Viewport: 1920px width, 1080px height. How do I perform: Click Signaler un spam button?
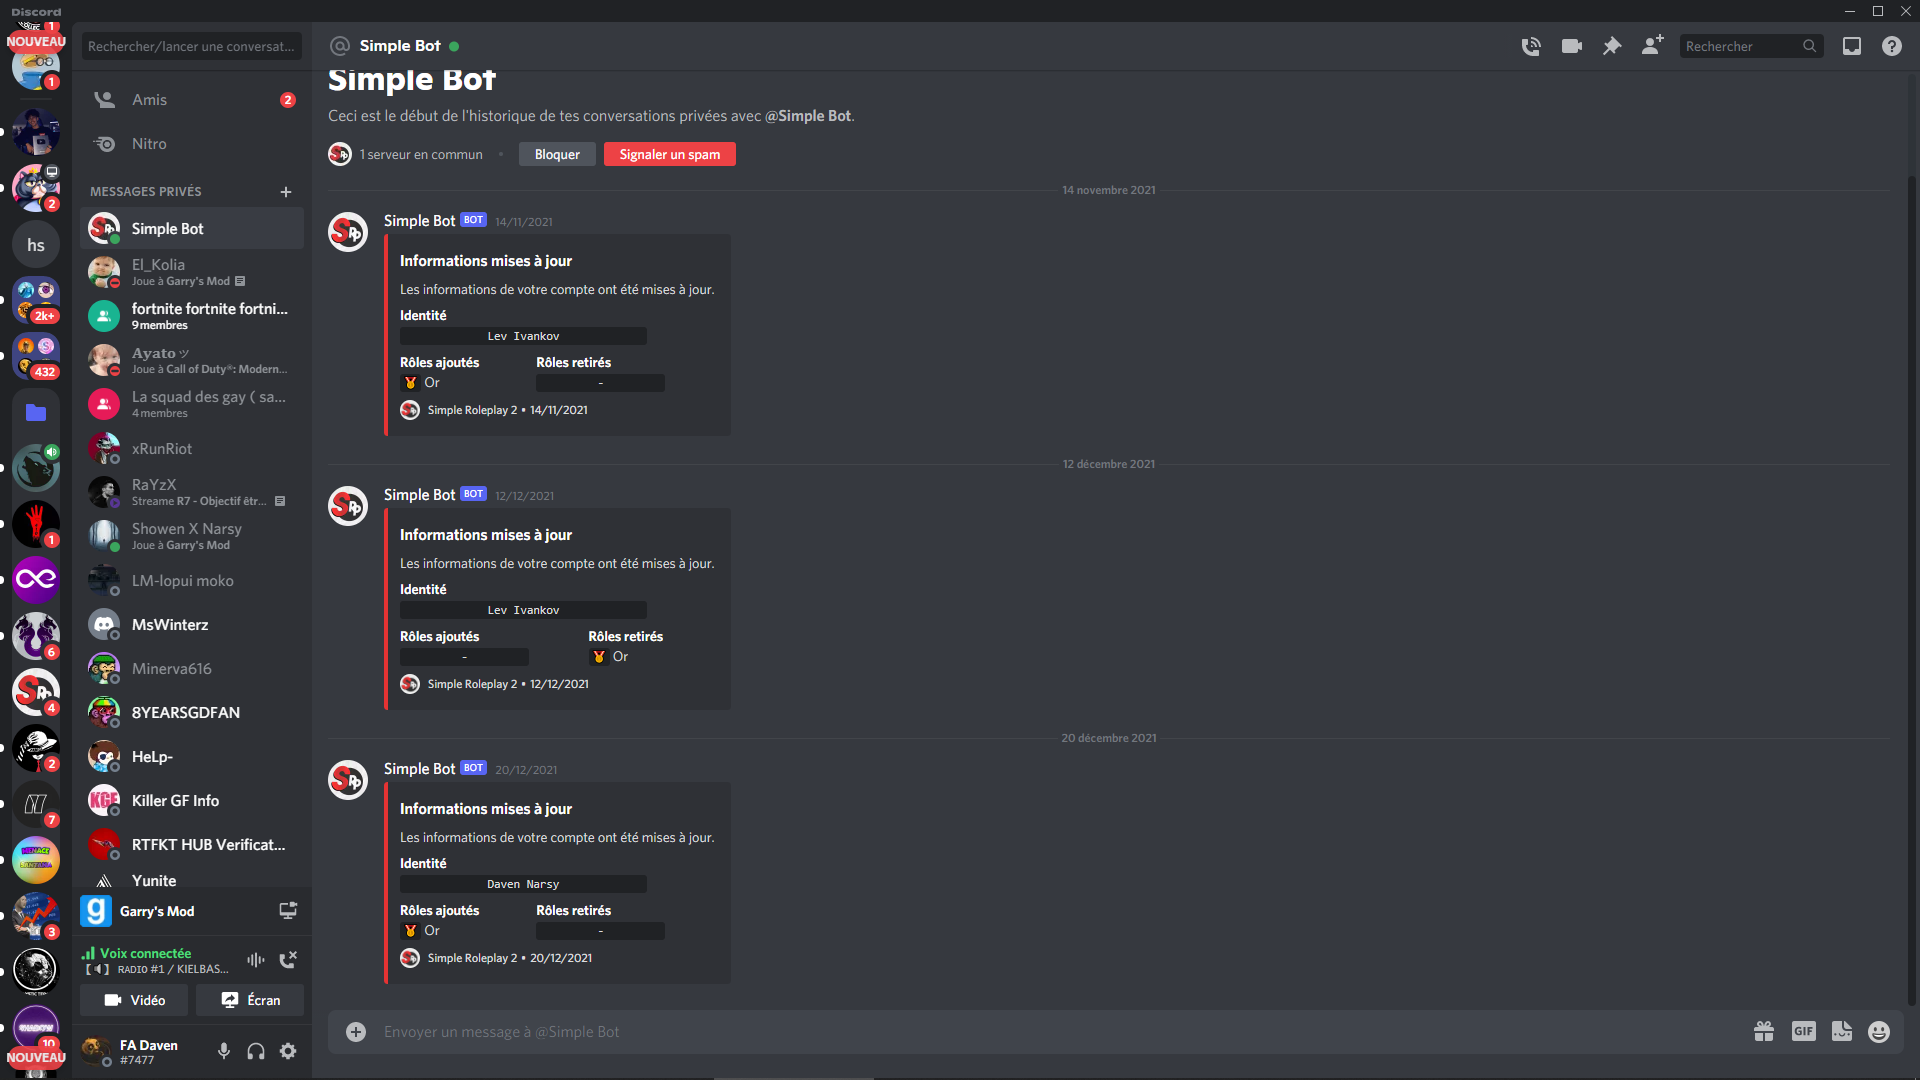point(670,154)
